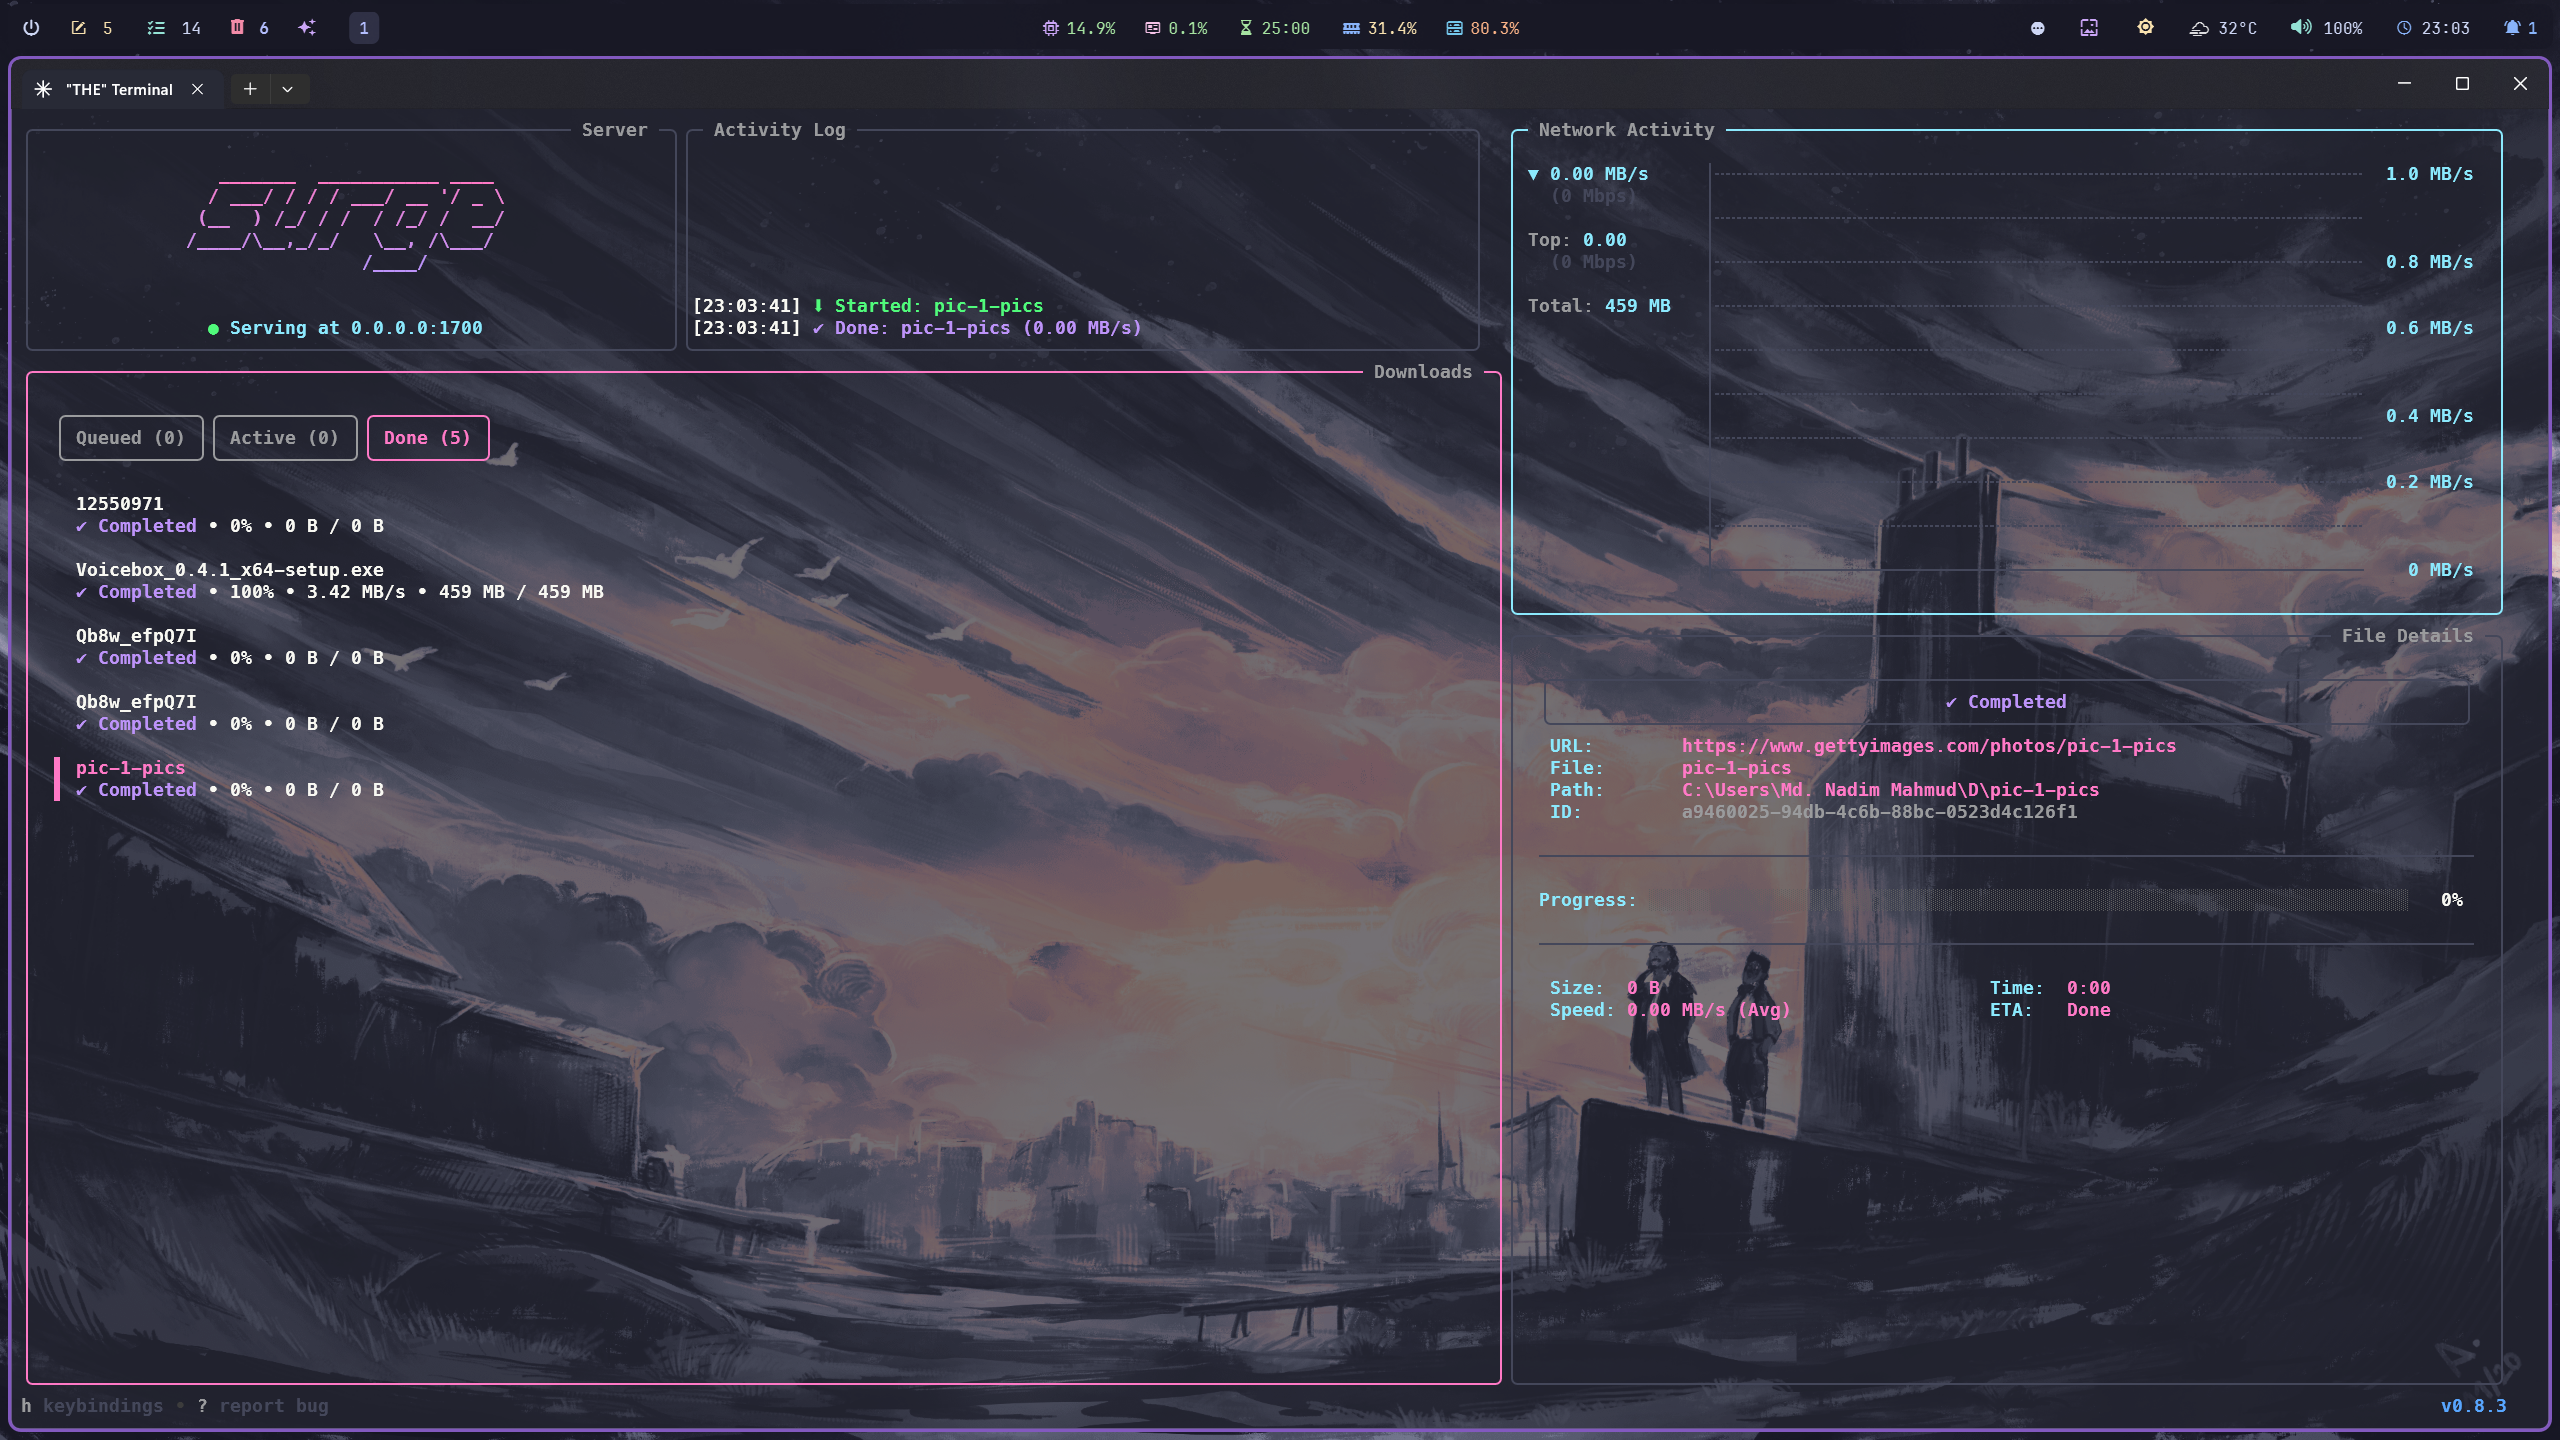Click the Network Activity panel title
This screenshot has width=2560, height=1440.
tap(1626, 130)
